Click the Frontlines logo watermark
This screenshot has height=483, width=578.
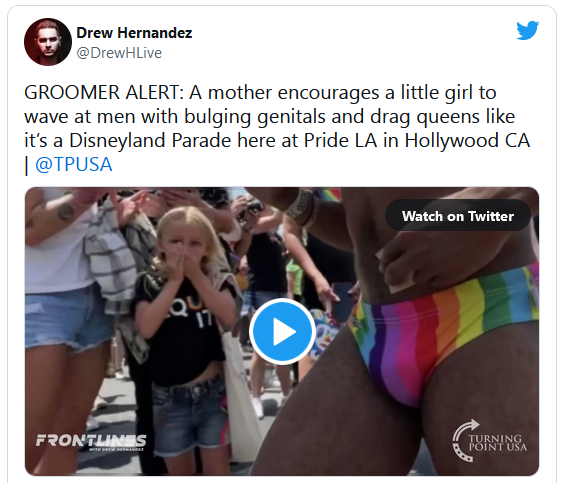point(91,440)
